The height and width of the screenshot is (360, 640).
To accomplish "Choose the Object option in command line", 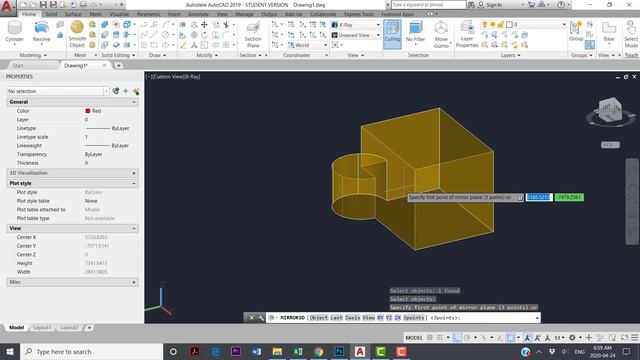I will (x=318, y=318).
